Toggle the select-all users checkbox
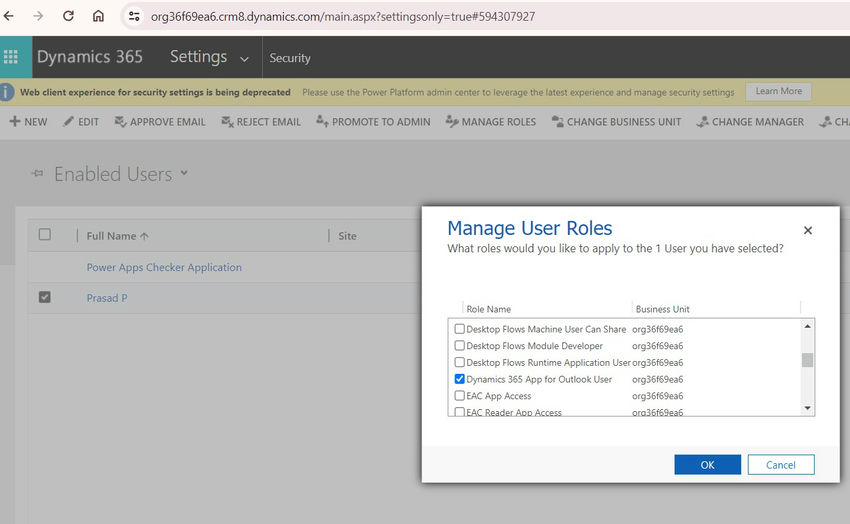 click(44, 235)
